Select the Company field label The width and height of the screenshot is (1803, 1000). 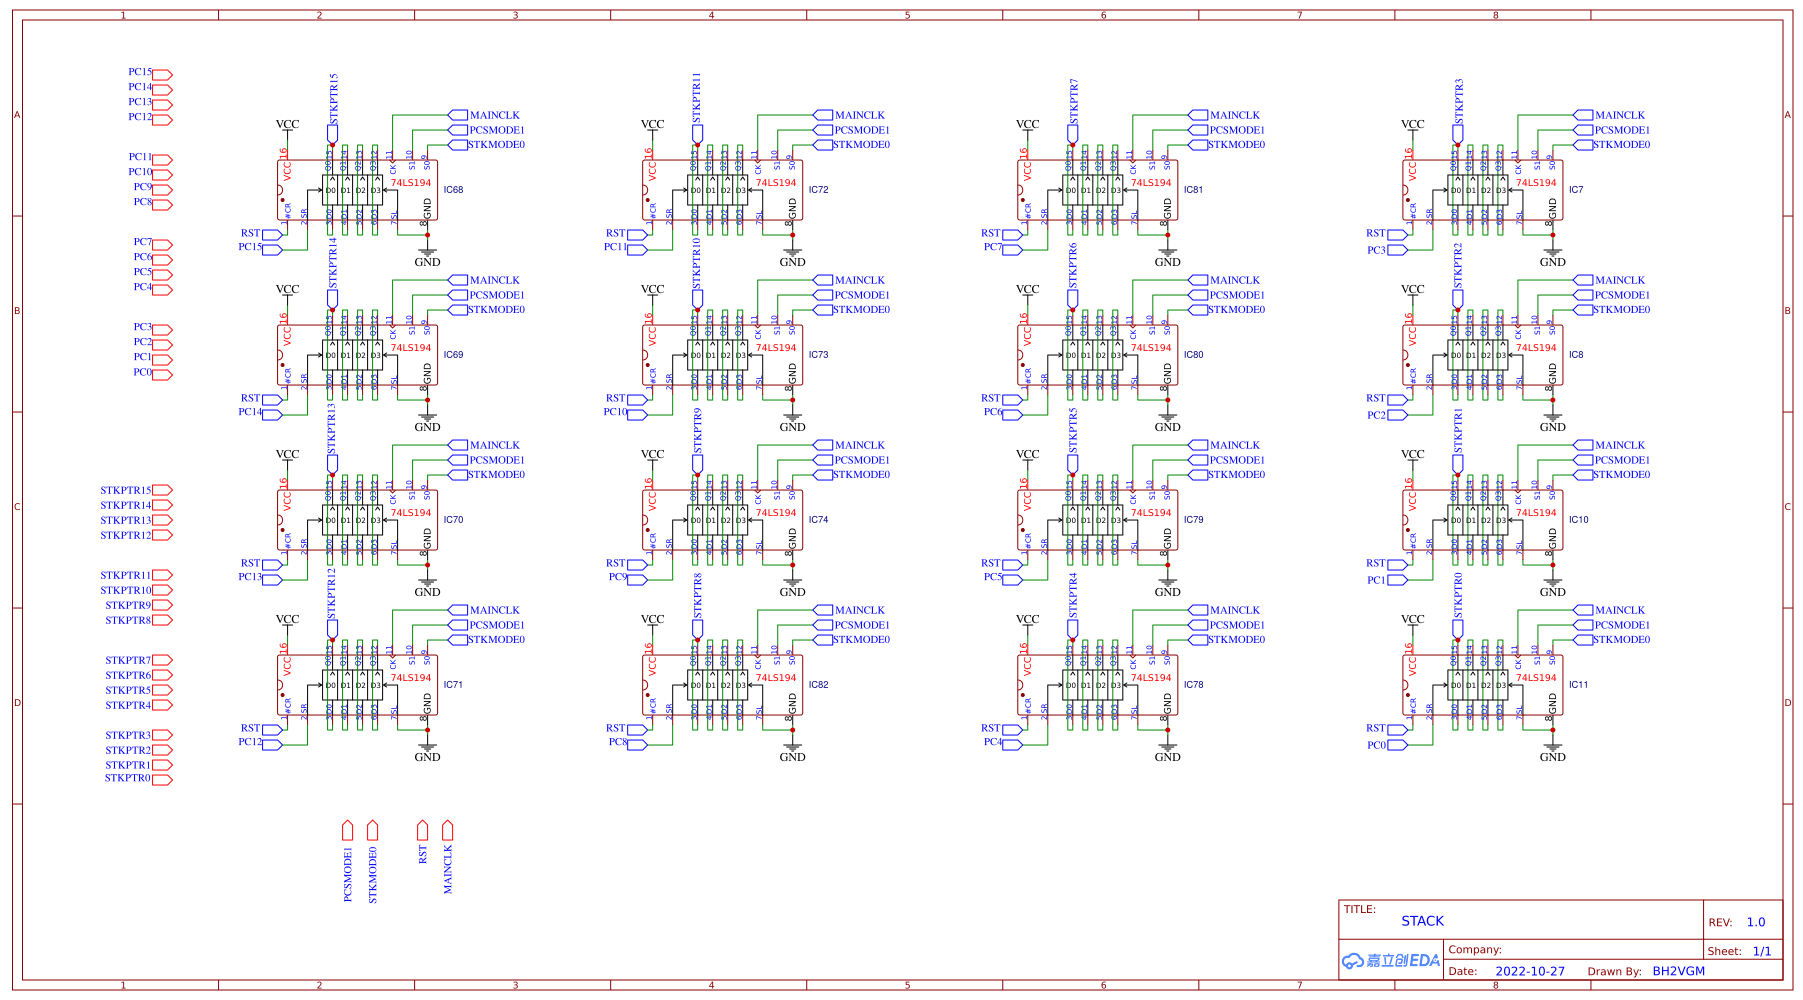point(1475,950)
